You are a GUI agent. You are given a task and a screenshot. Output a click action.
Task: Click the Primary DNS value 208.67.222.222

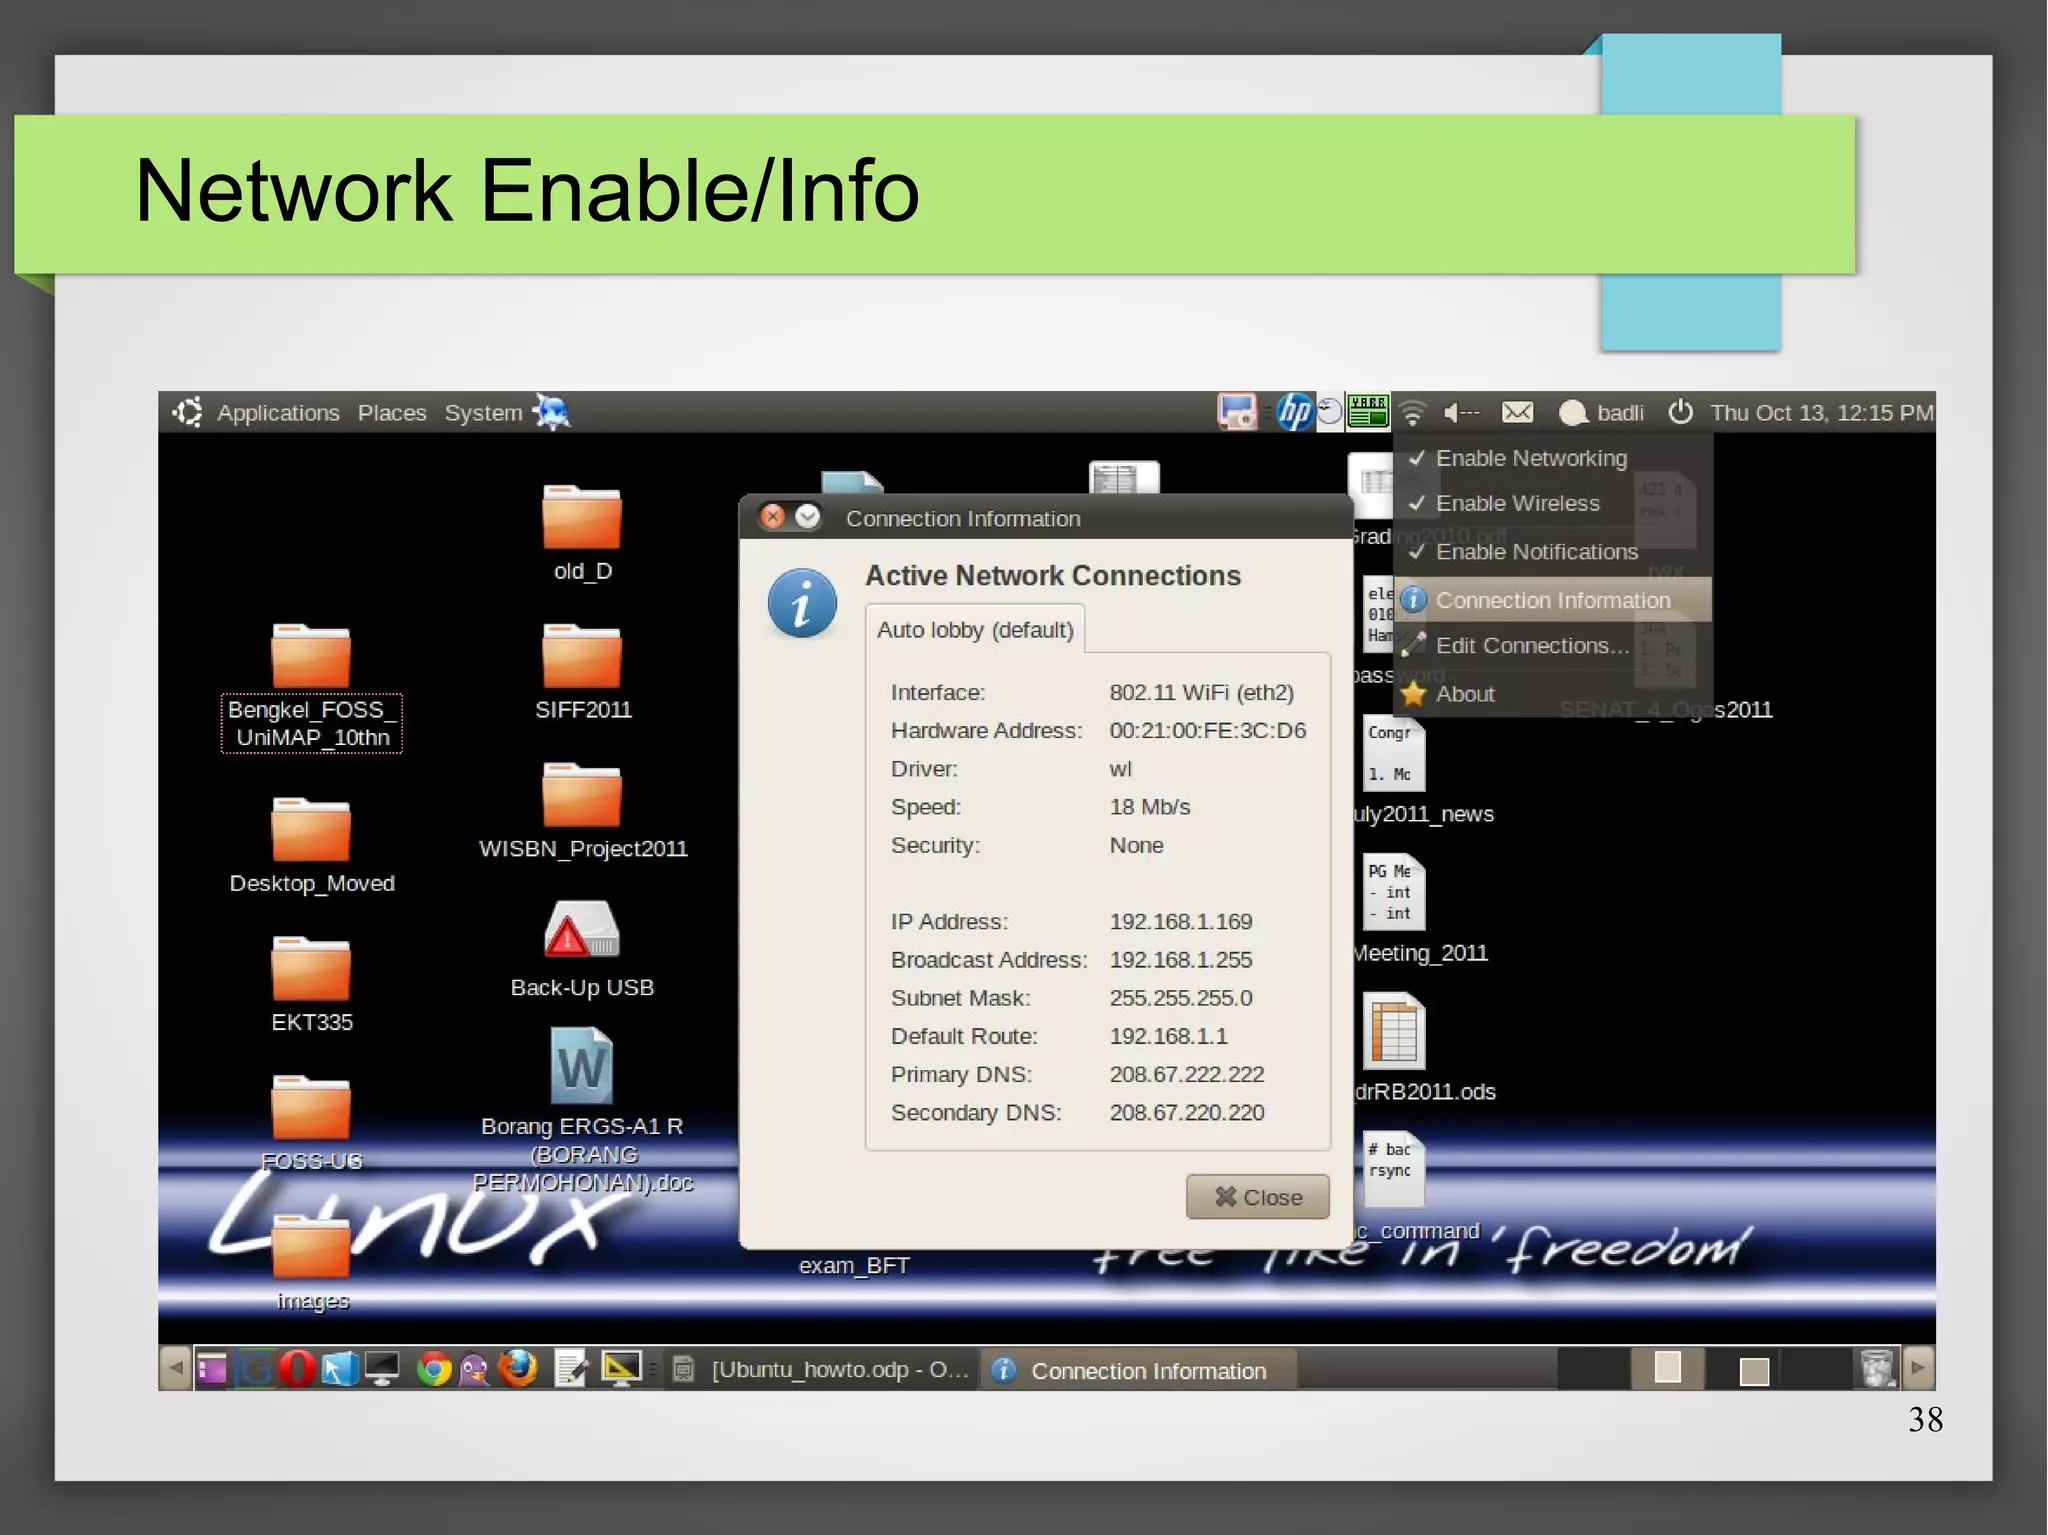1186,1074
